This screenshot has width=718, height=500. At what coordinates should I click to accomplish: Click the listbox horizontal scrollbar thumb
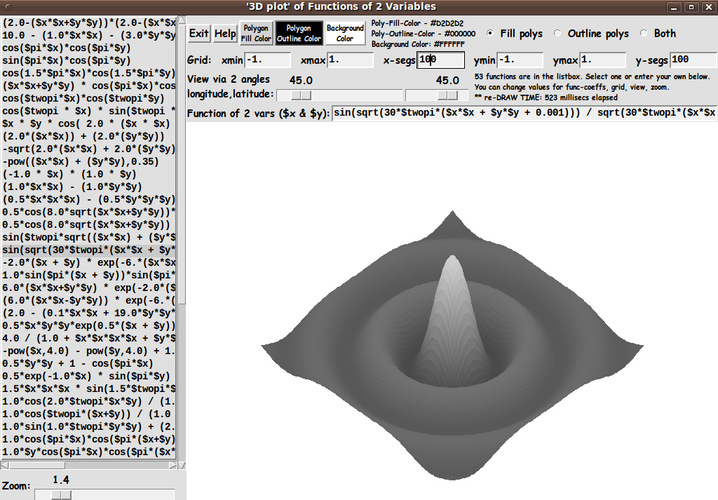[38, 465]
